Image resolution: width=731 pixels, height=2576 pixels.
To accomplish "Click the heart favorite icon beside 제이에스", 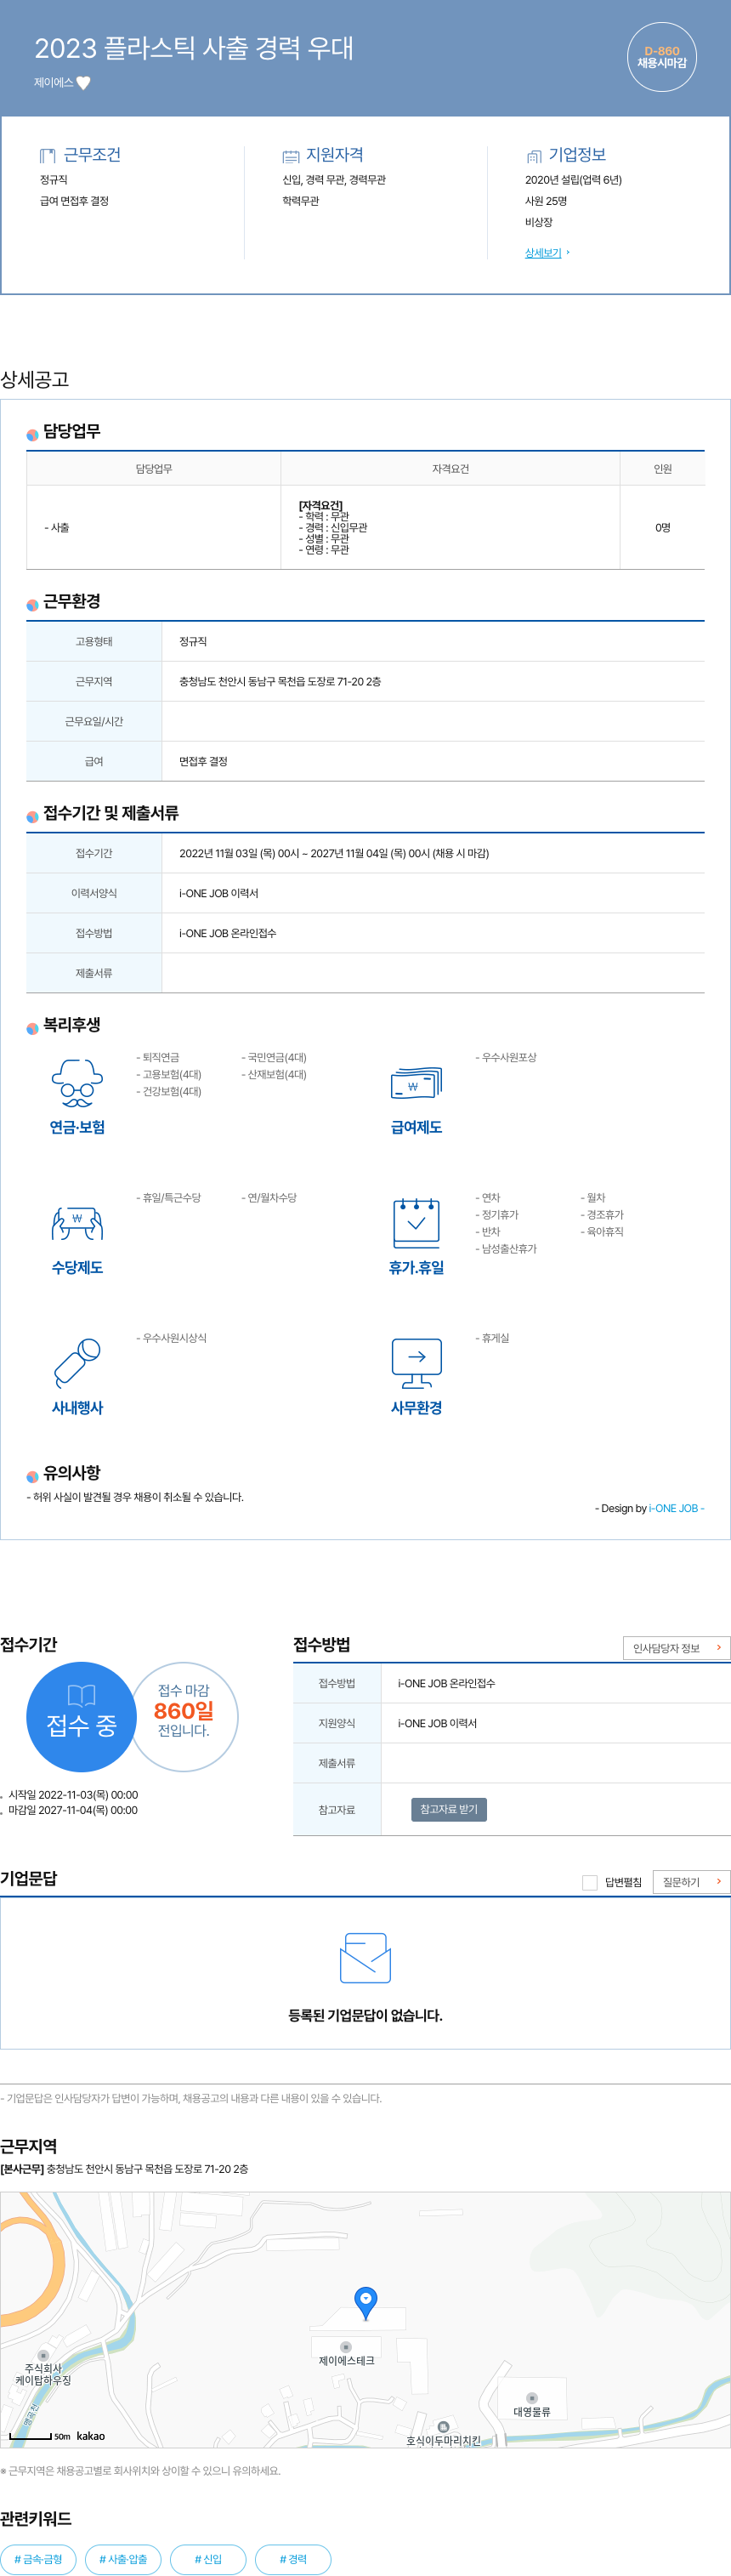I will (84, 83).
